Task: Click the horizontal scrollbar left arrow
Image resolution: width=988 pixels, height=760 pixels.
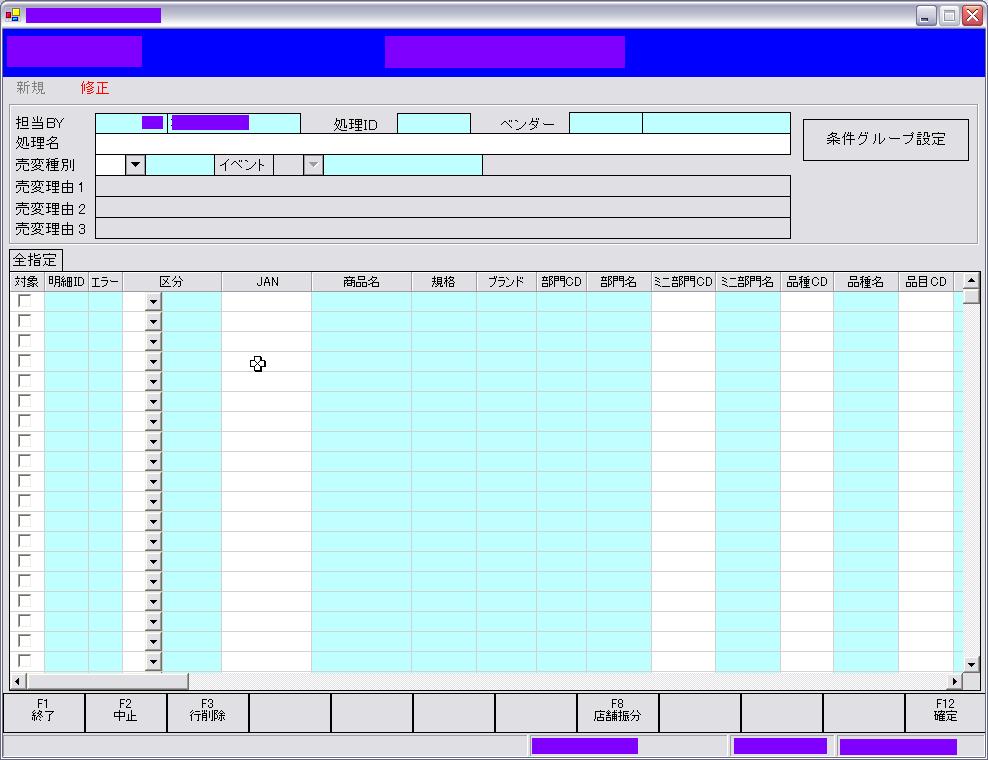Action: pyautogui.click(x=17, y=681)
